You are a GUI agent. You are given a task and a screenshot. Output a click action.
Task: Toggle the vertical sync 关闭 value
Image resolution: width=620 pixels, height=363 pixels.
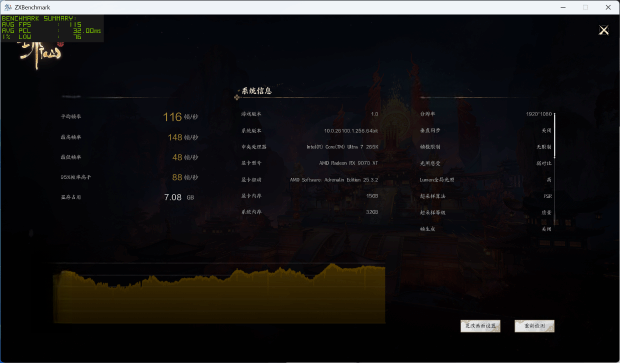(x=546, y=130)
